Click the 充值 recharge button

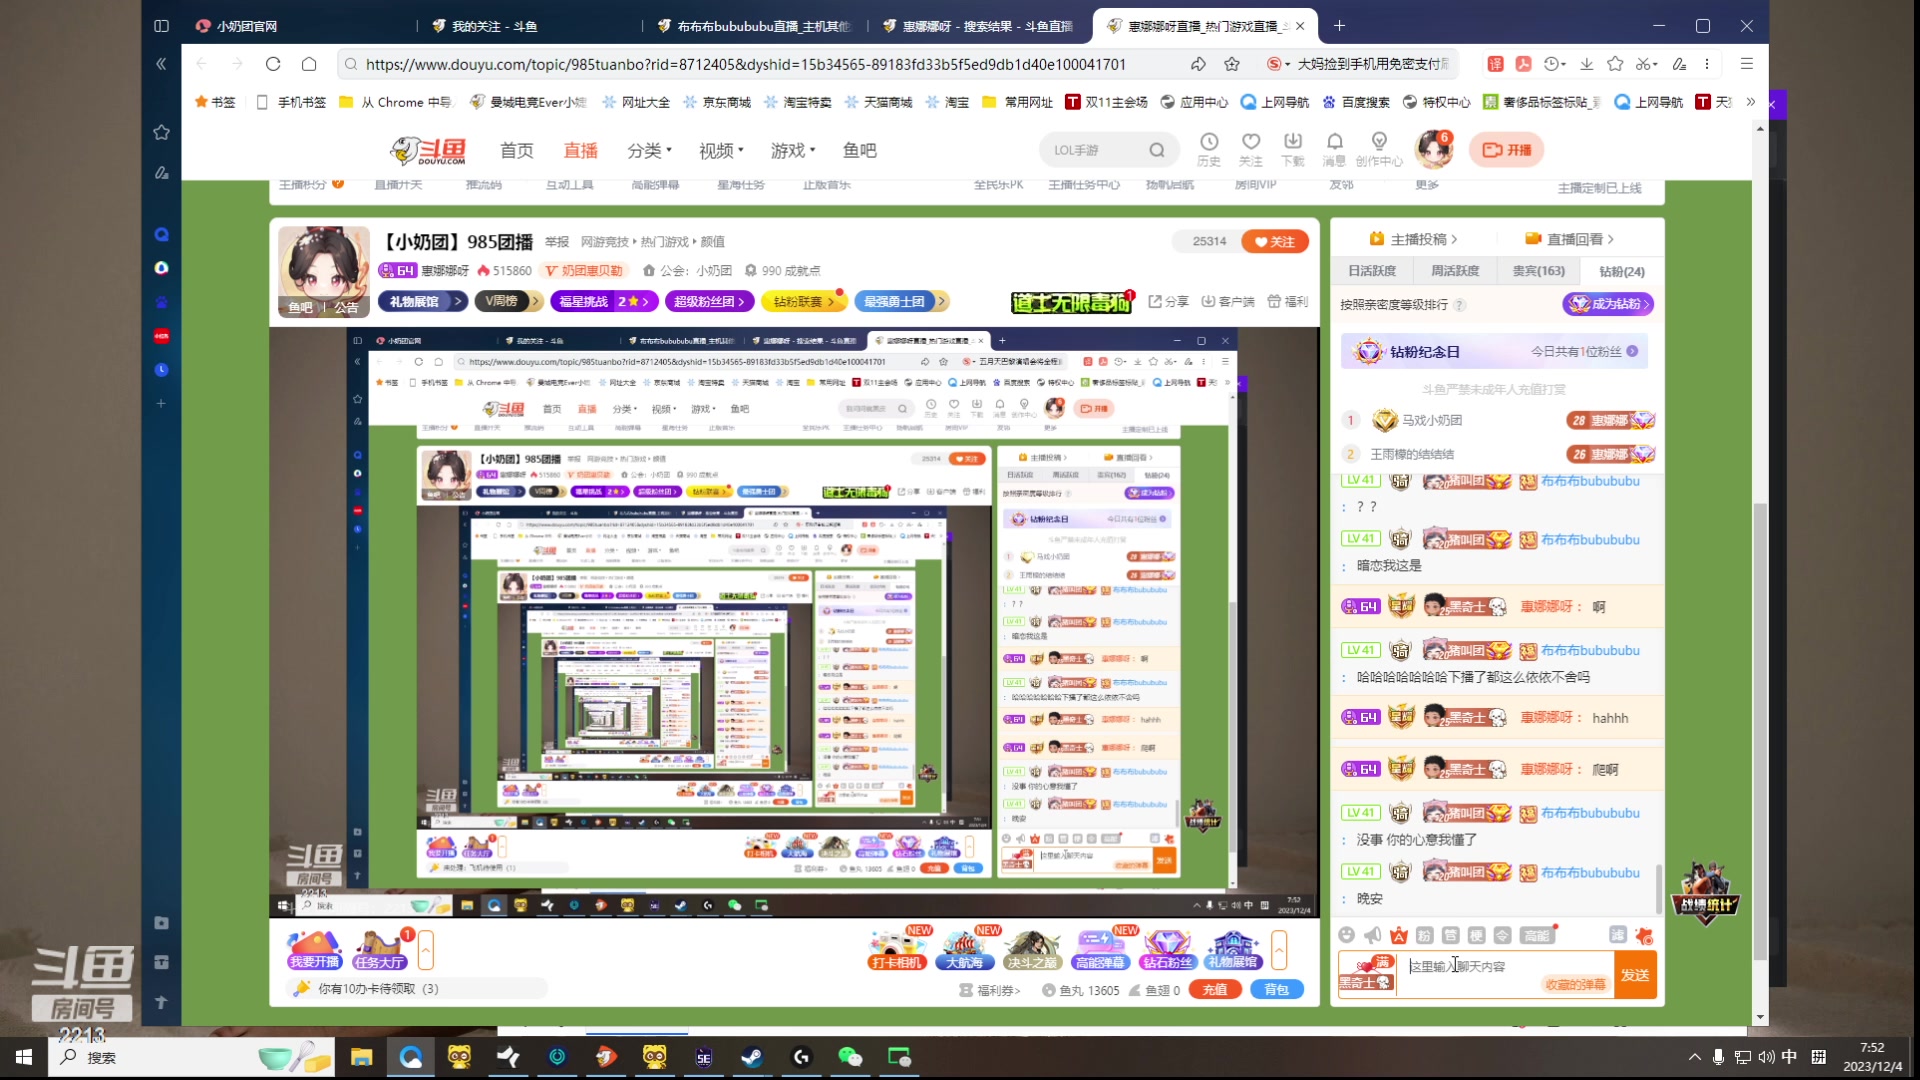(x=1214, y=988)
